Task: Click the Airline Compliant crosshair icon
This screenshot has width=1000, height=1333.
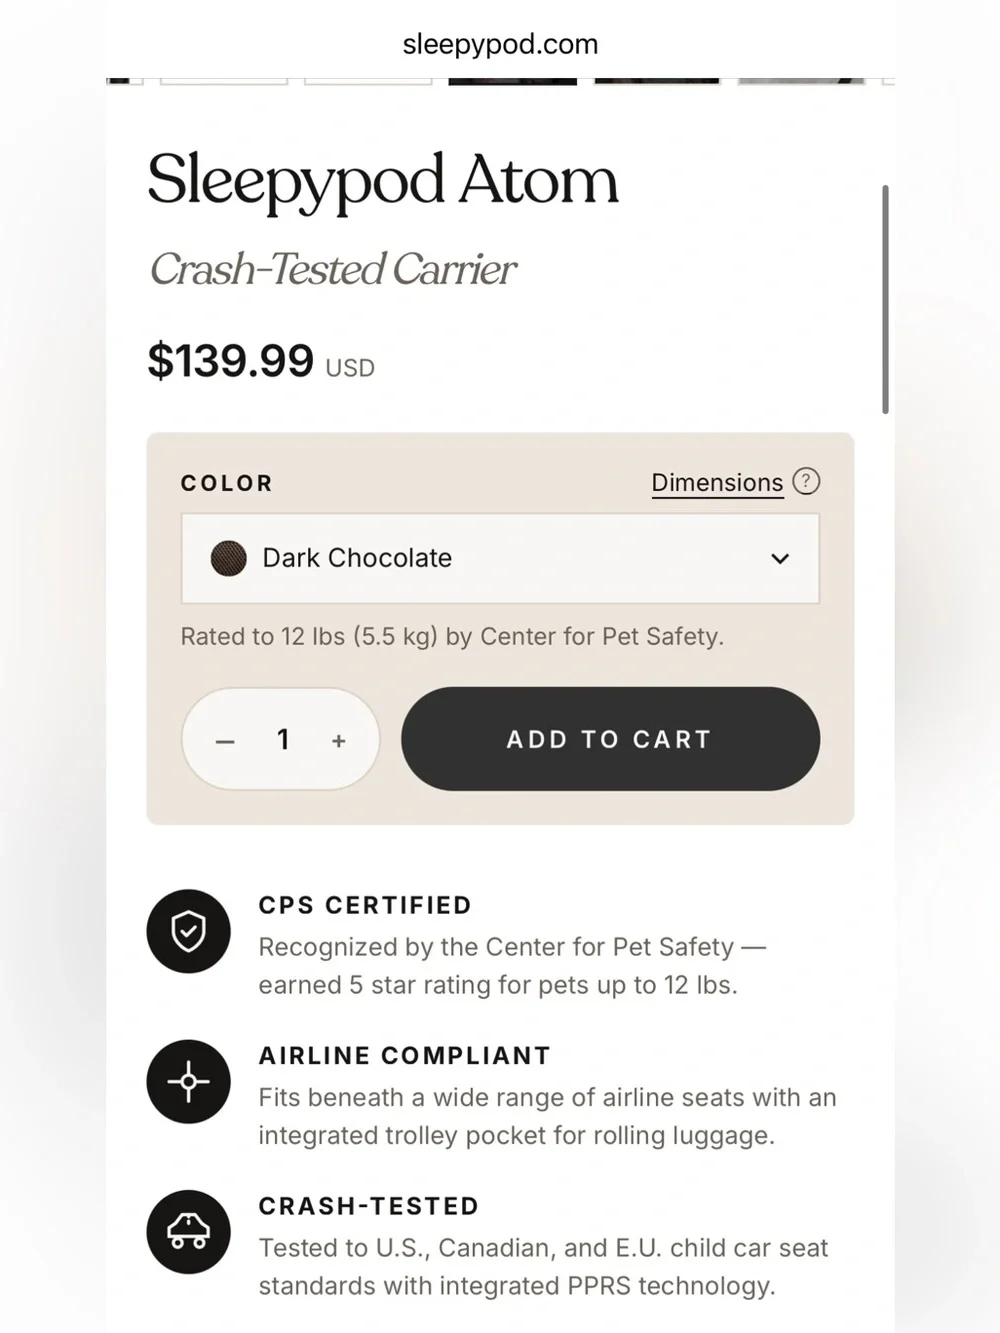Action: (x=188, y=1082)
